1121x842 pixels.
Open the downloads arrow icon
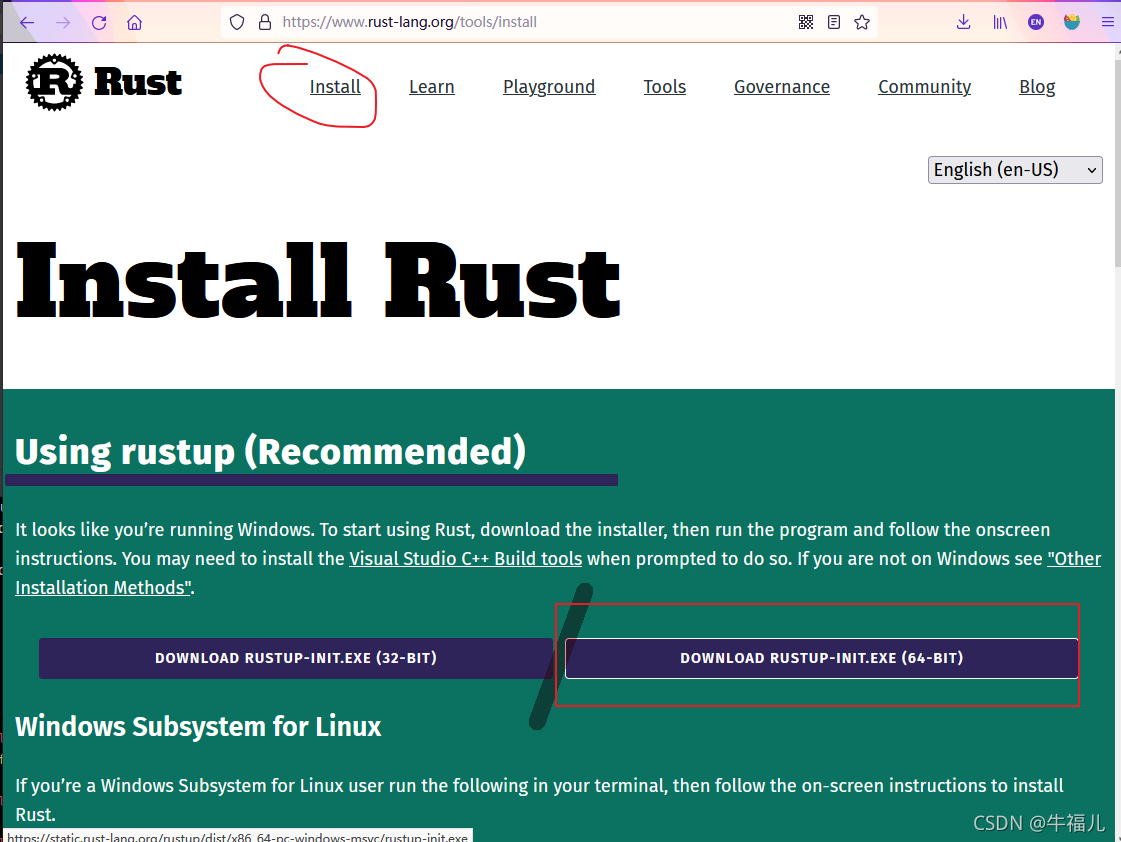tap(964, 22)
